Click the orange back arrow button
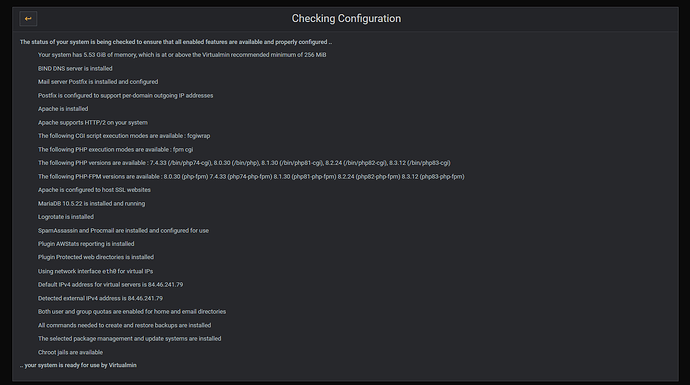 (x=28, y=18)
